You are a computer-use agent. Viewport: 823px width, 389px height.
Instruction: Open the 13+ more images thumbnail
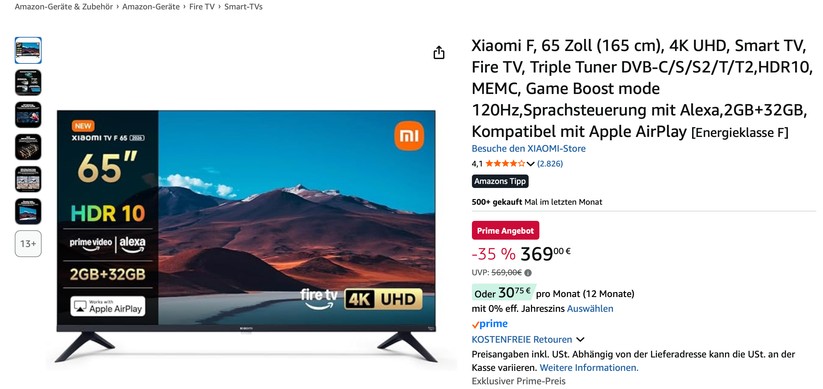click(x=28, y=244)
